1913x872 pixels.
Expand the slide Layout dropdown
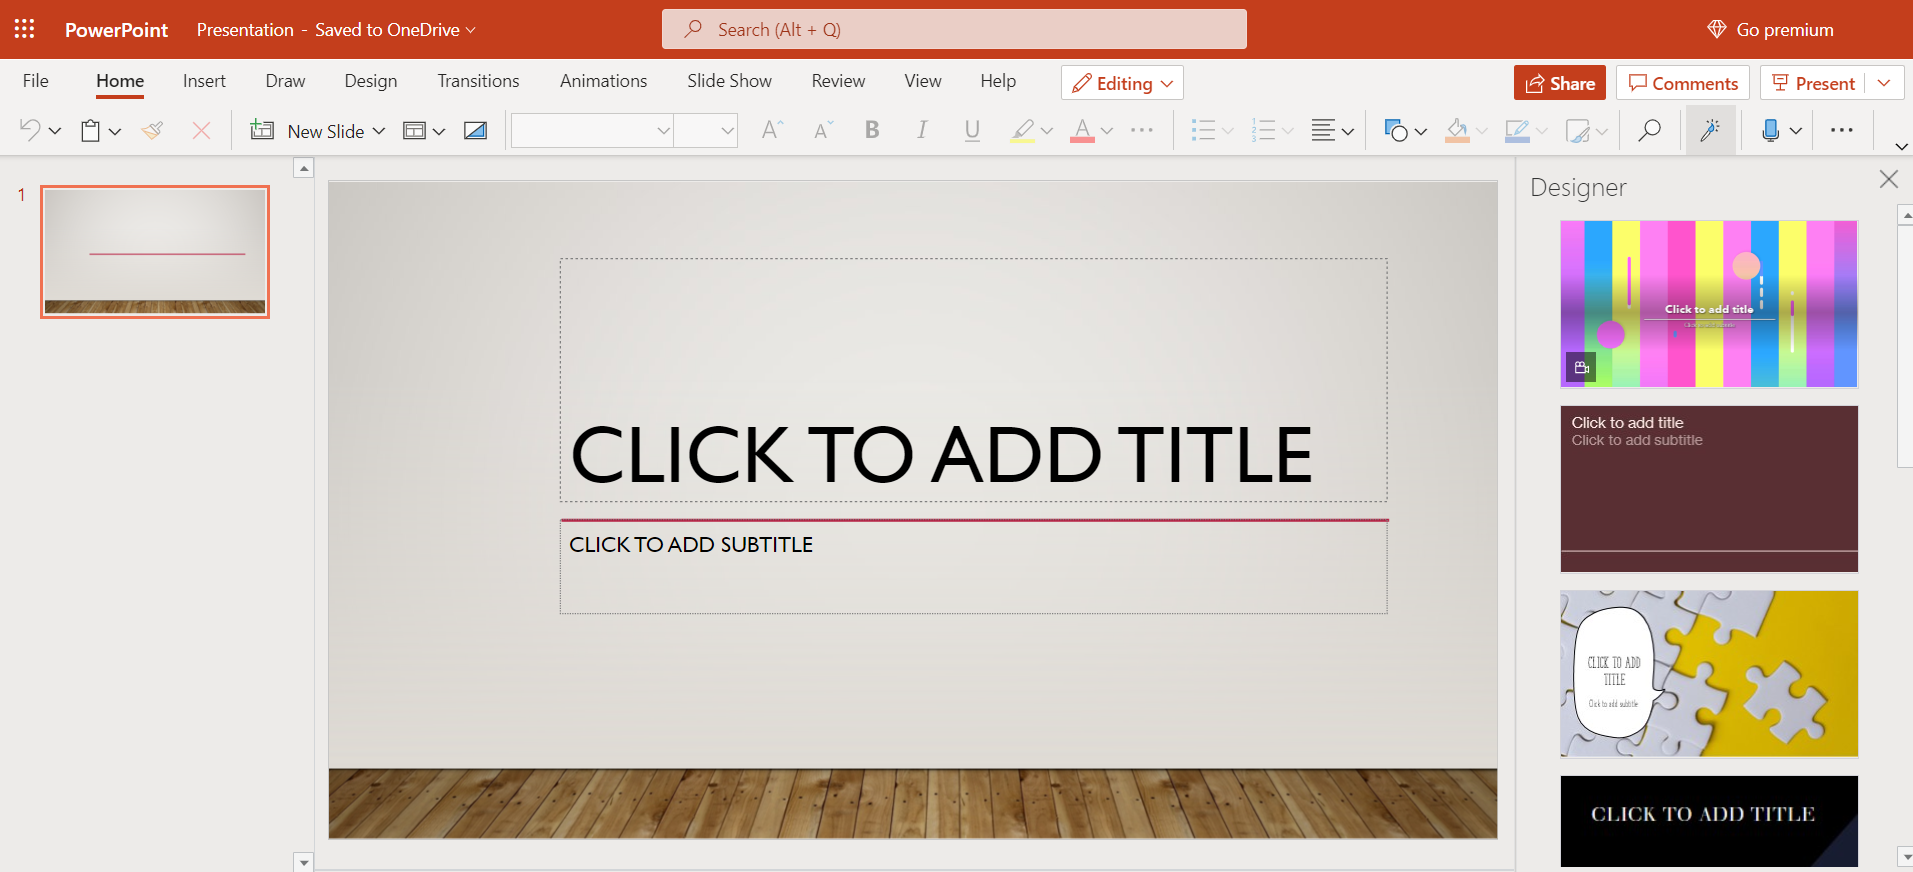(438, 131)
